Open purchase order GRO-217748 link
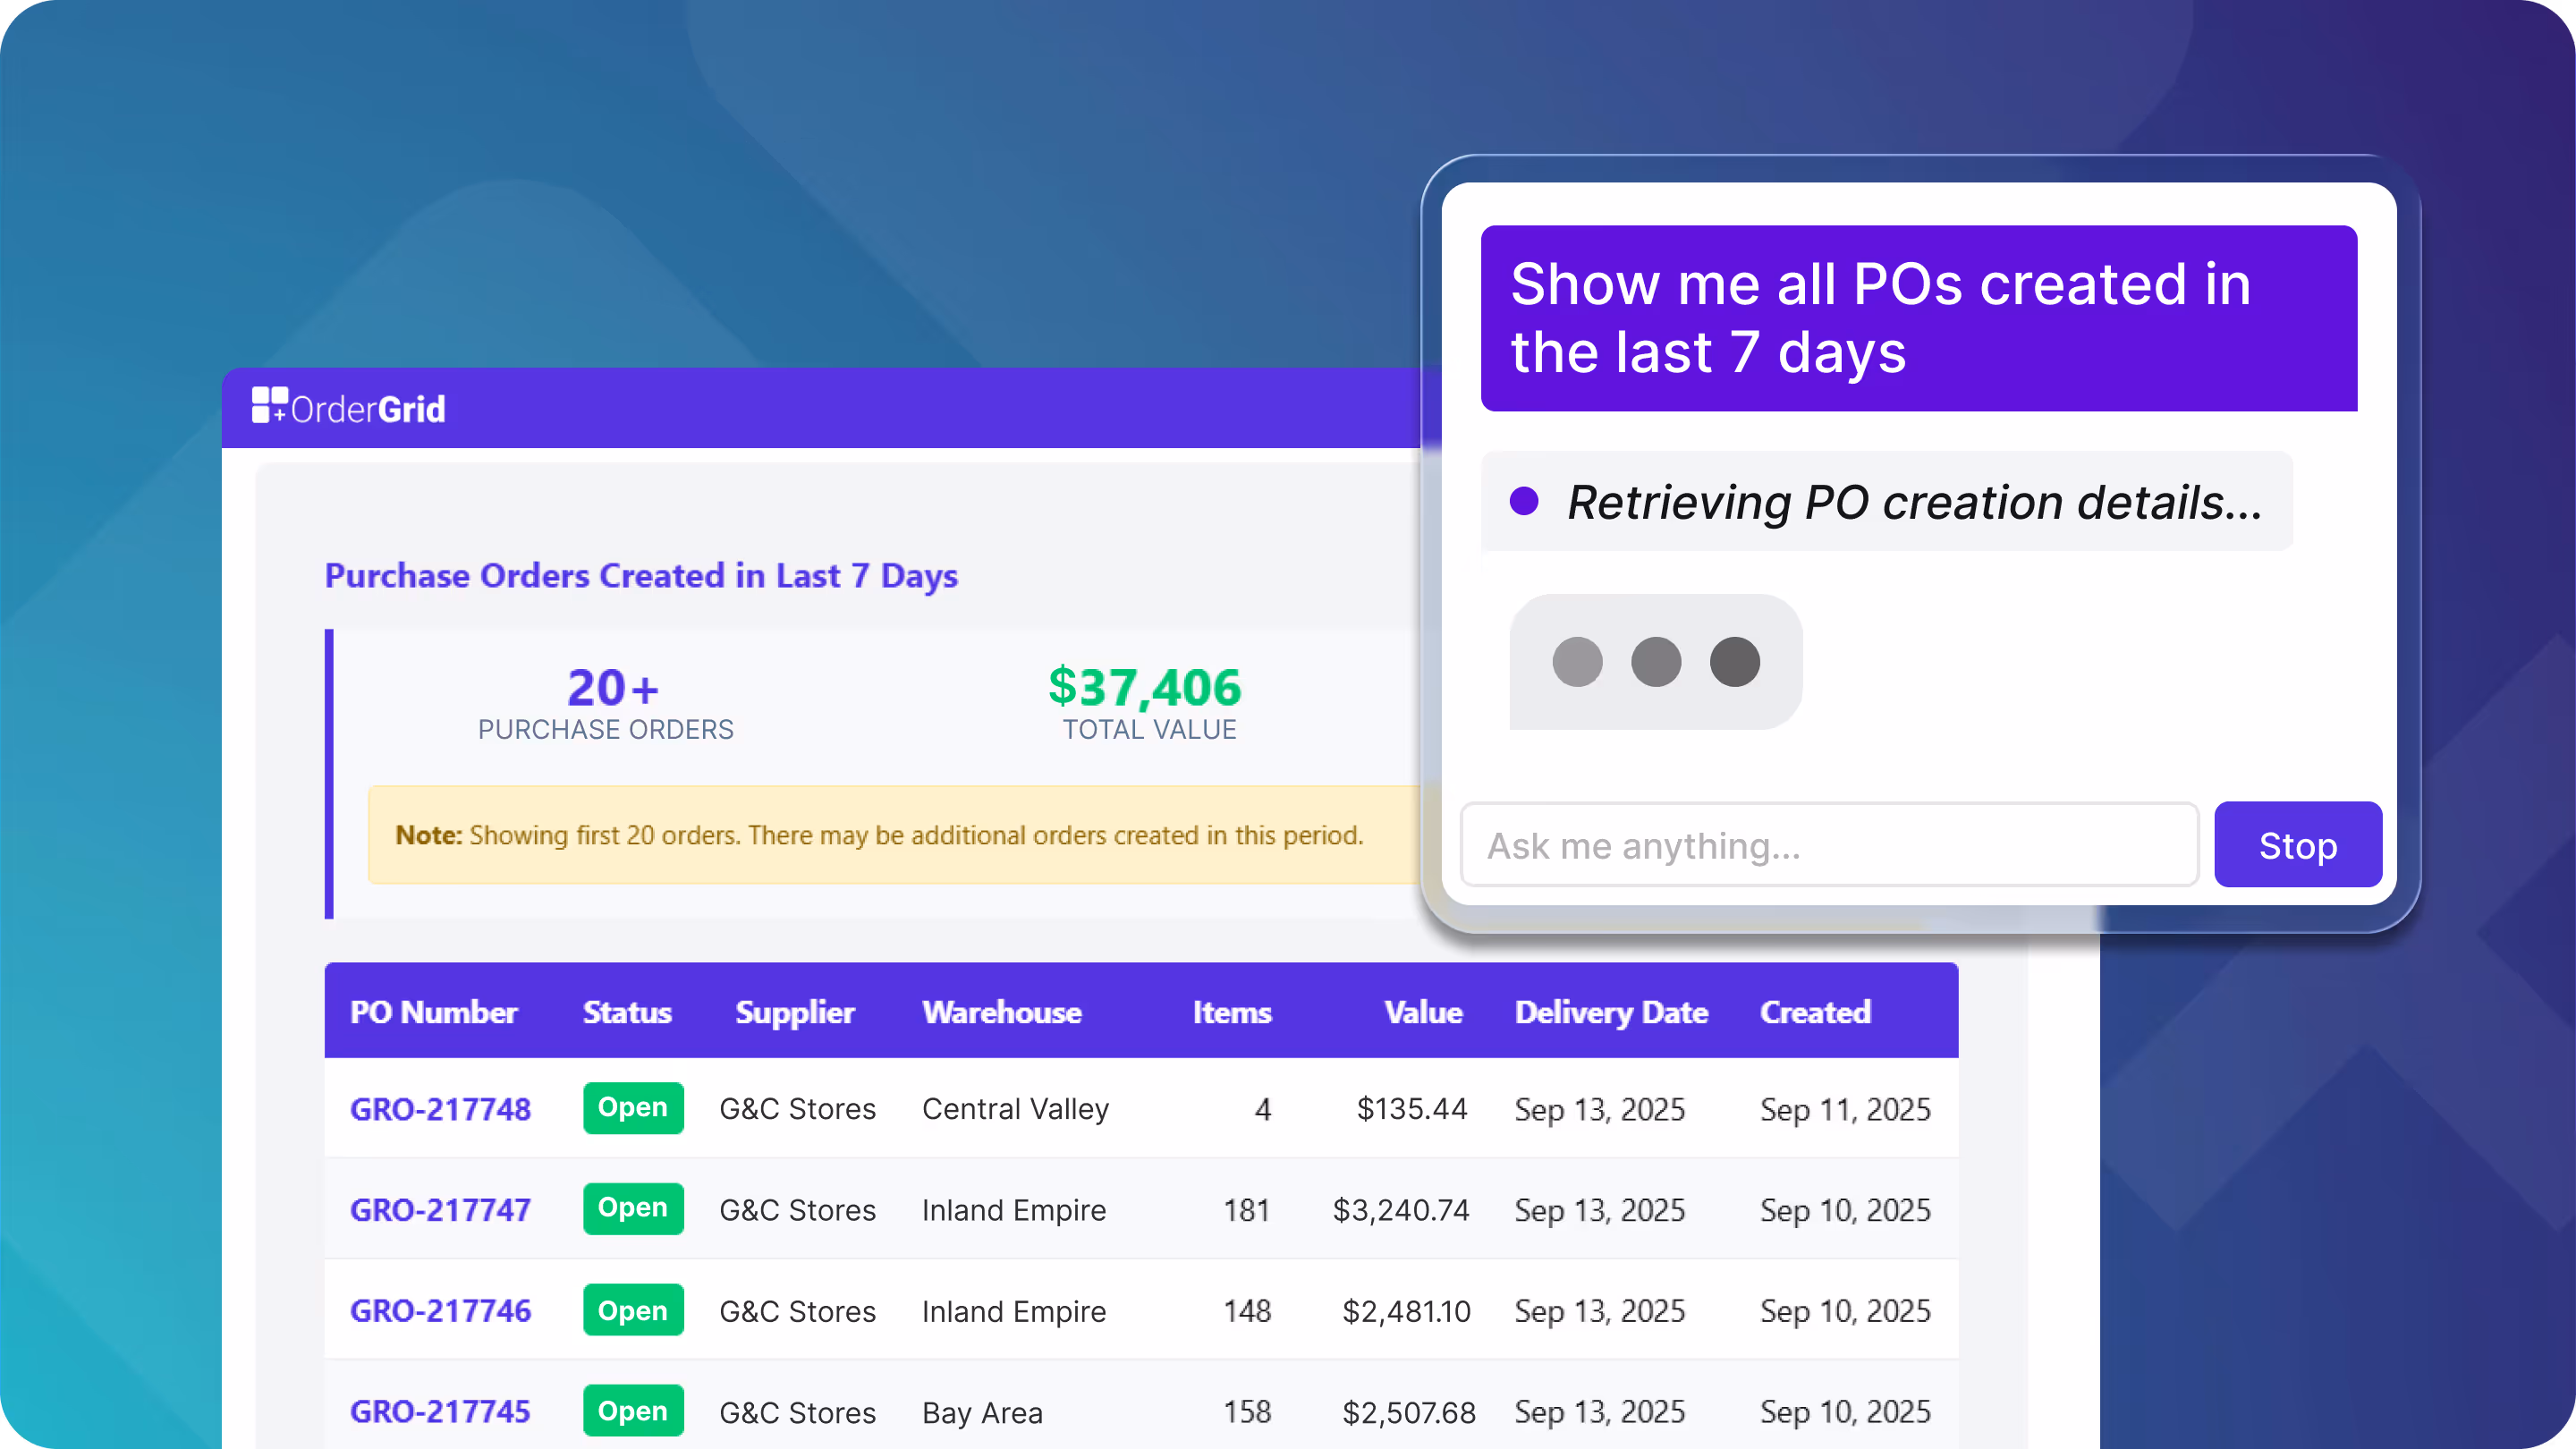2576x1449 pixels. (x=440, y=1109)
